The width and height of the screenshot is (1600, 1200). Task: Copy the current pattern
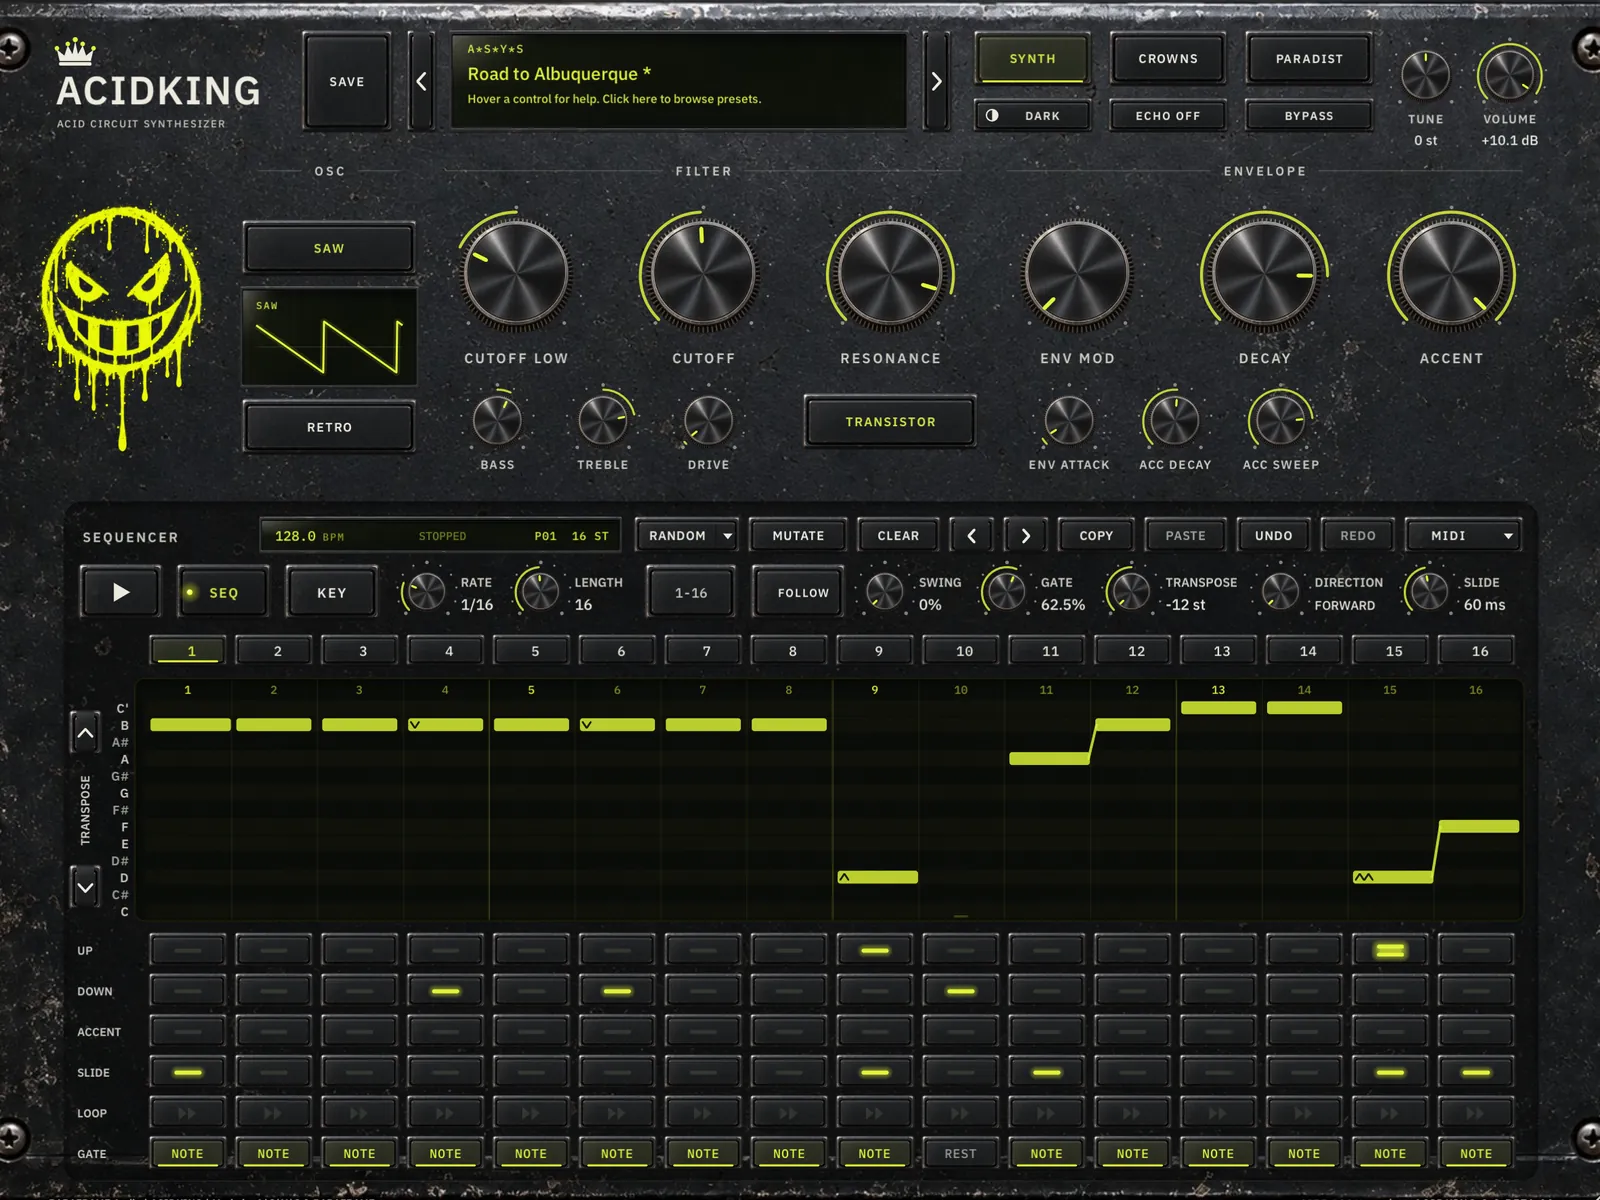(x=1096, y=536)
